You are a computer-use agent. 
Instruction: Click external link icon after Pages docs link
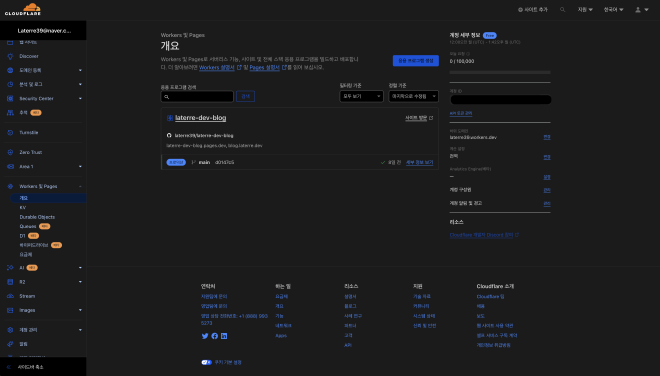tap(285, 67)
